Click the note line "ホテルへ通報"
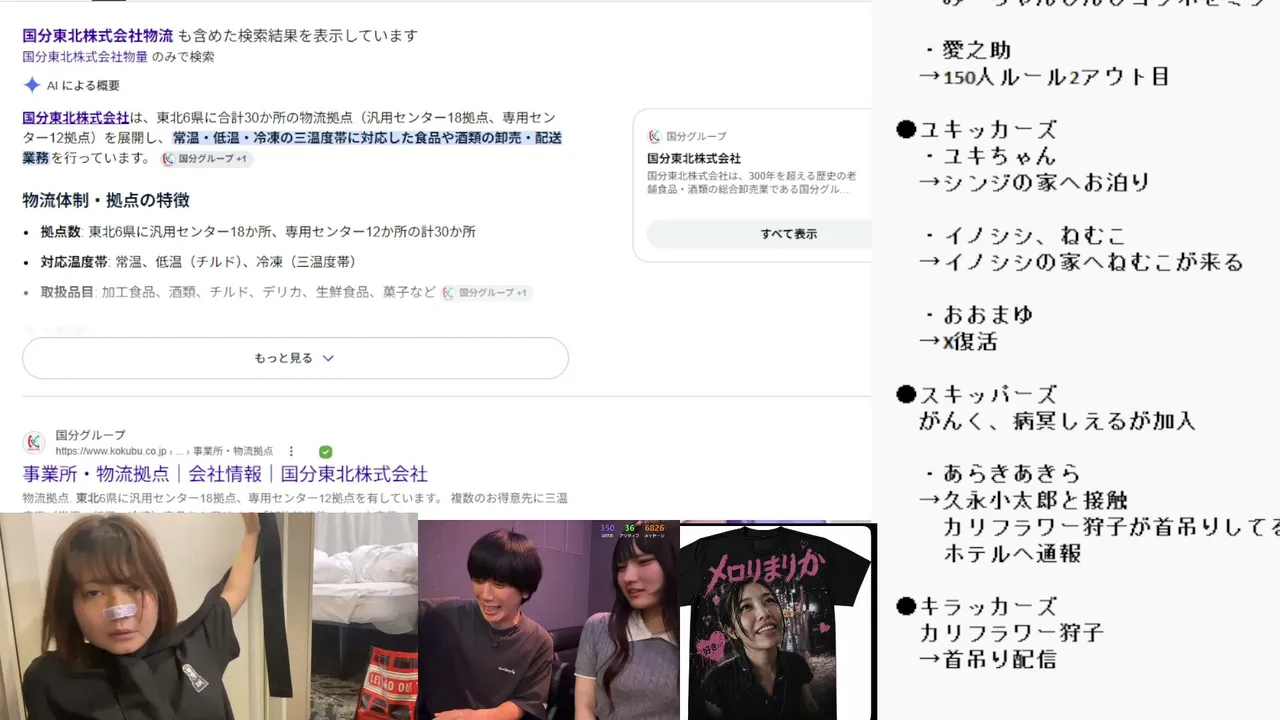Viewport: 1280px width, 720px height. 1012,553
